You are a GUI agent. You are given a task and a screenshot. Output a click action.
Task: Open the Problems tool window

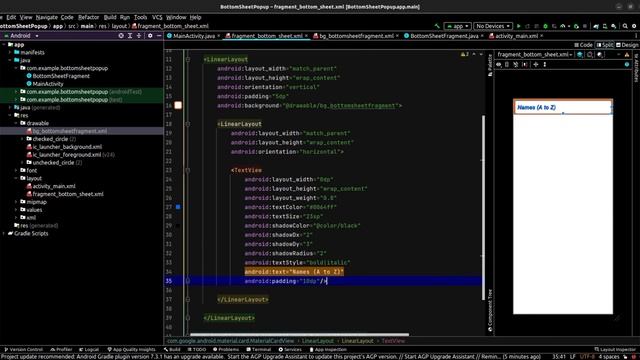point(226,349)
